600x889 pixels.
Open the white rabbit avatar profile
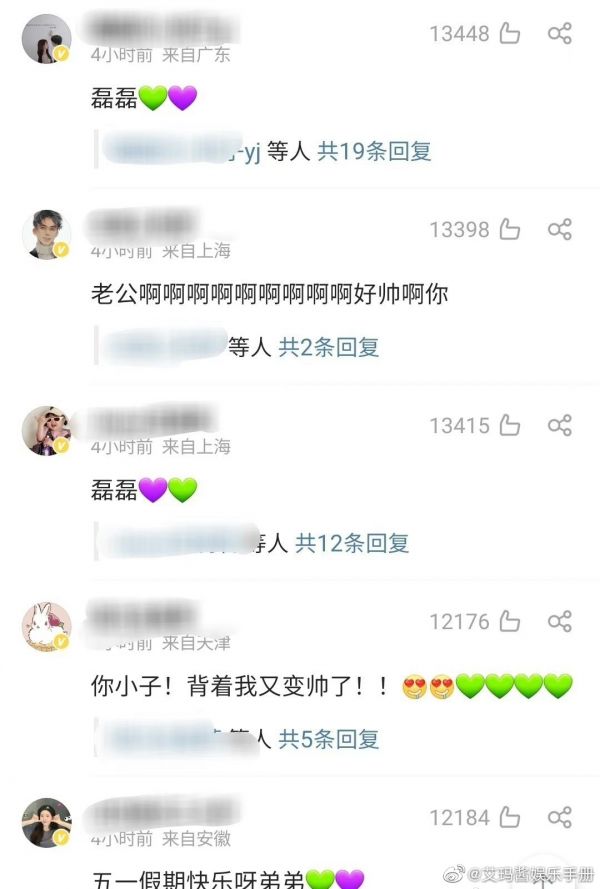(x=47, y=626)
